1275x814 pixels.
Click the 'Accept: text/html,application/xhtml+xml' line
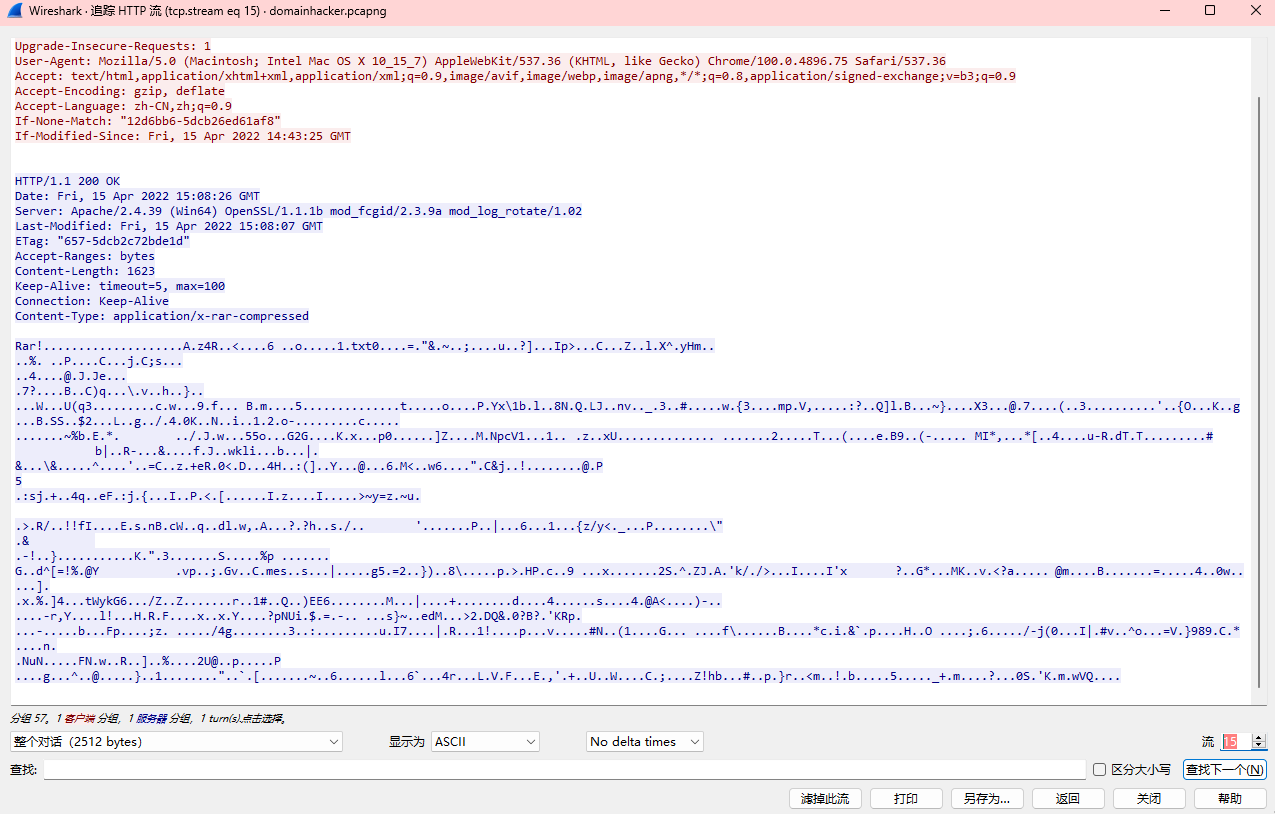(x=515, y=76)
